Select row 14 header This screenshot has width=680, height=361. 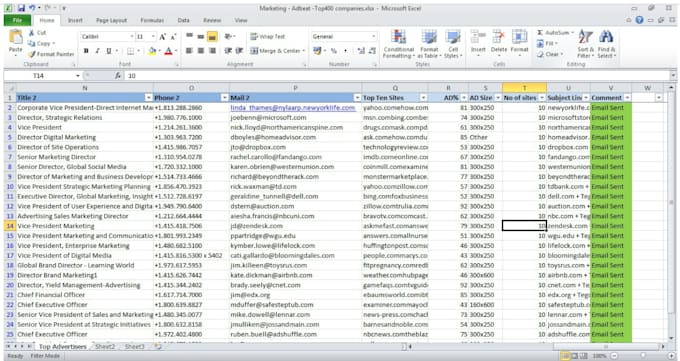coord(10,226)
